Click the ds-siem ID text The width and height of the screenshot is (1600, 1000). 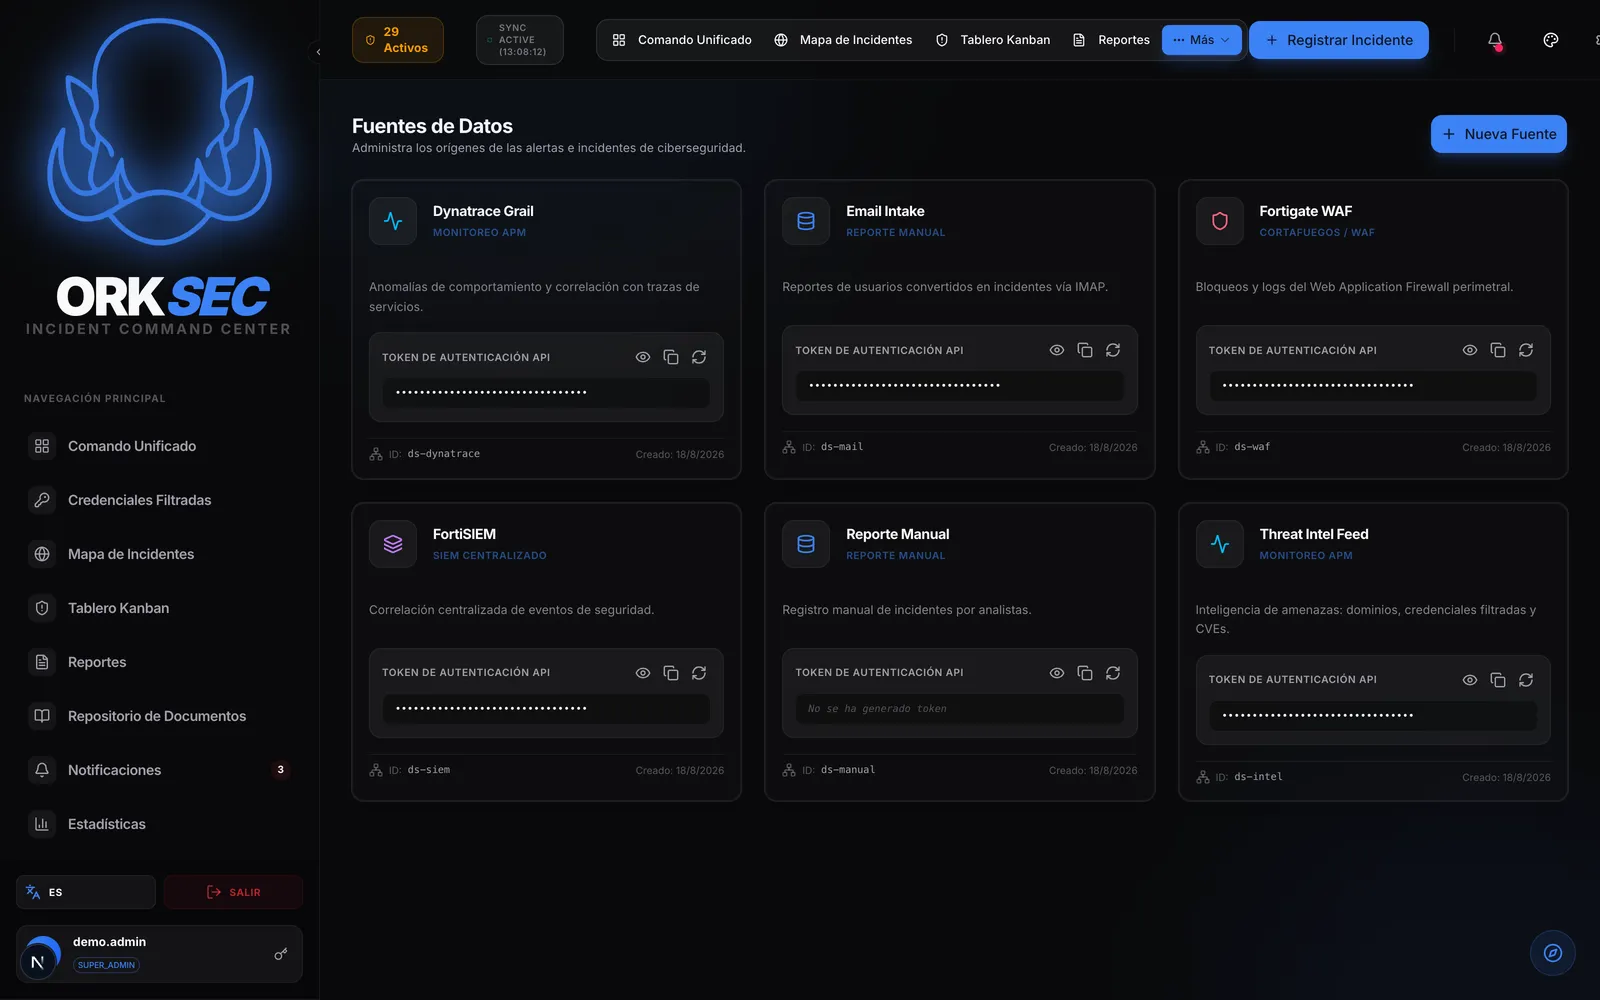[429, 770]
